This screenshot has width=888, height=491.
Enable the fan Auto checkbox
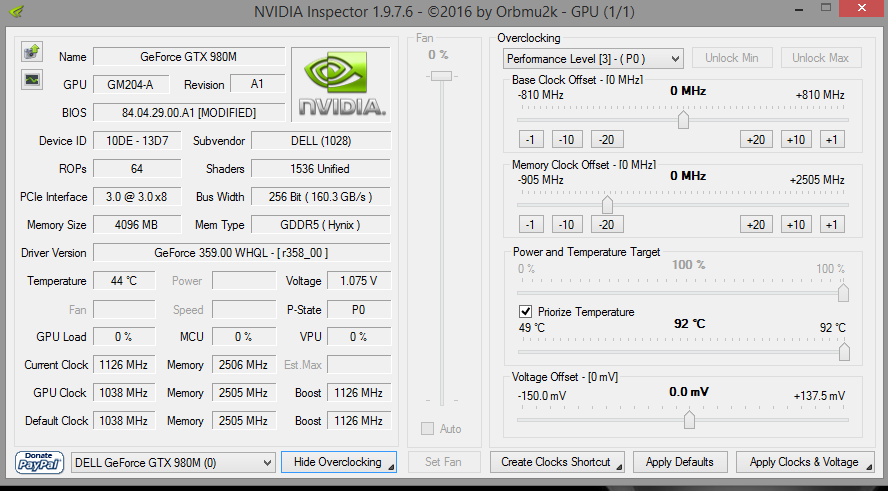pyautogui.click(x=428, y=429)
